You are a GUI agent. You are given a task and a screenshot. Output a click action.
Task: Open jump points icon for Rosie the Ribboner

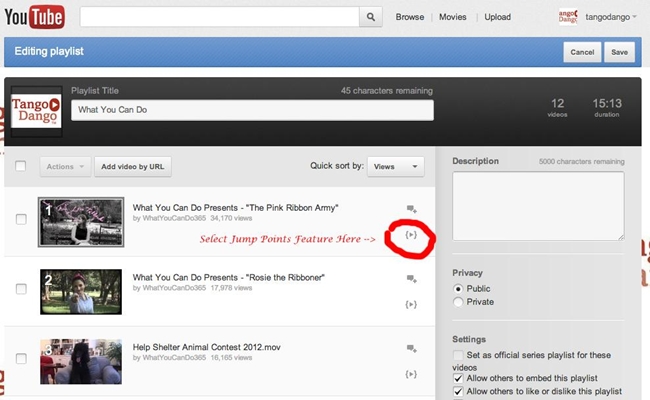tap(411, 304)
